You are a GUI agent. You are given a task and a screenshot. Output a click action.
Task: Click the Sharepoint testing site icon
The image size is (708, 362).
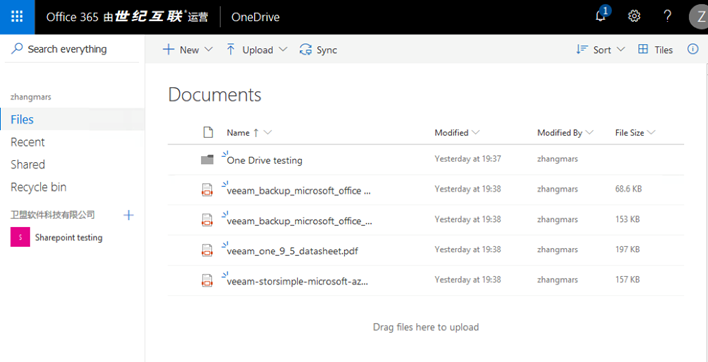[x=20, y=237]
